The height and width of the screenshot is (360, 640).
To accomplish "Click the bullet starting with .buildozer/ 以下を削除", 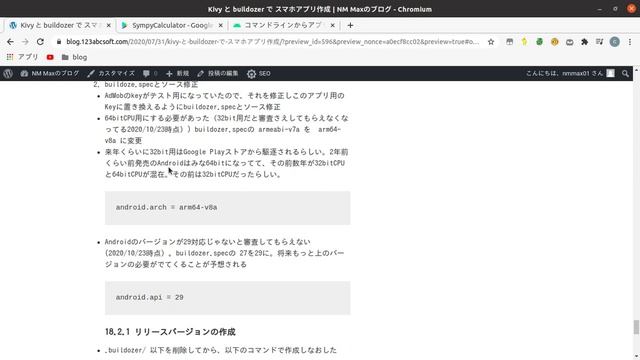I will pyautogui.click(x=221, y=350).
